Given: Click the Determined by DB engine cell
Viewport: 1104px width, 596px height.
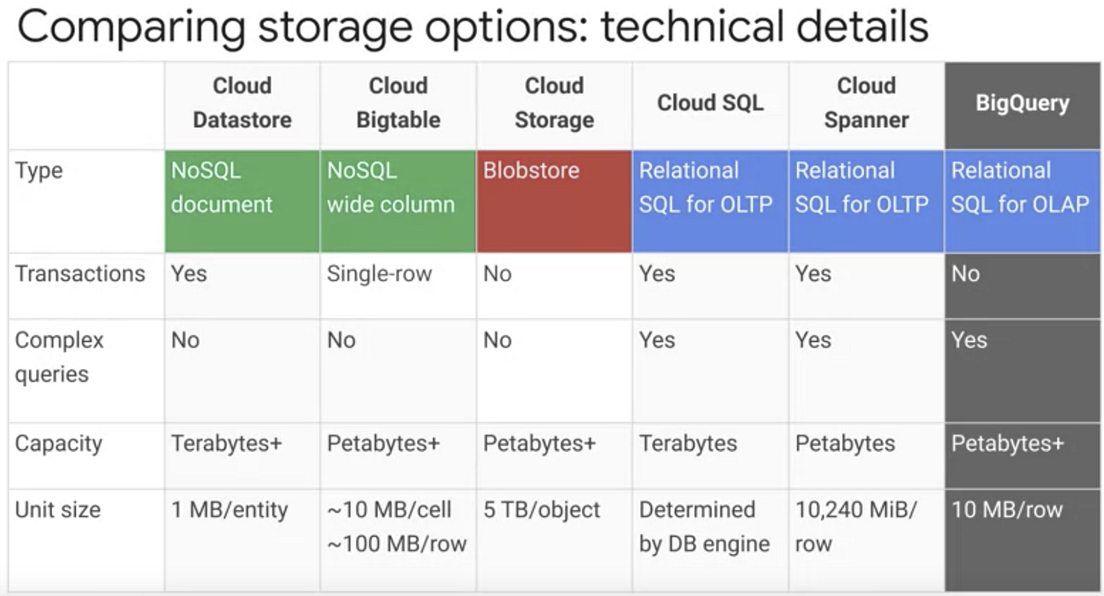Looking at the screenshot, I should 704,527.
